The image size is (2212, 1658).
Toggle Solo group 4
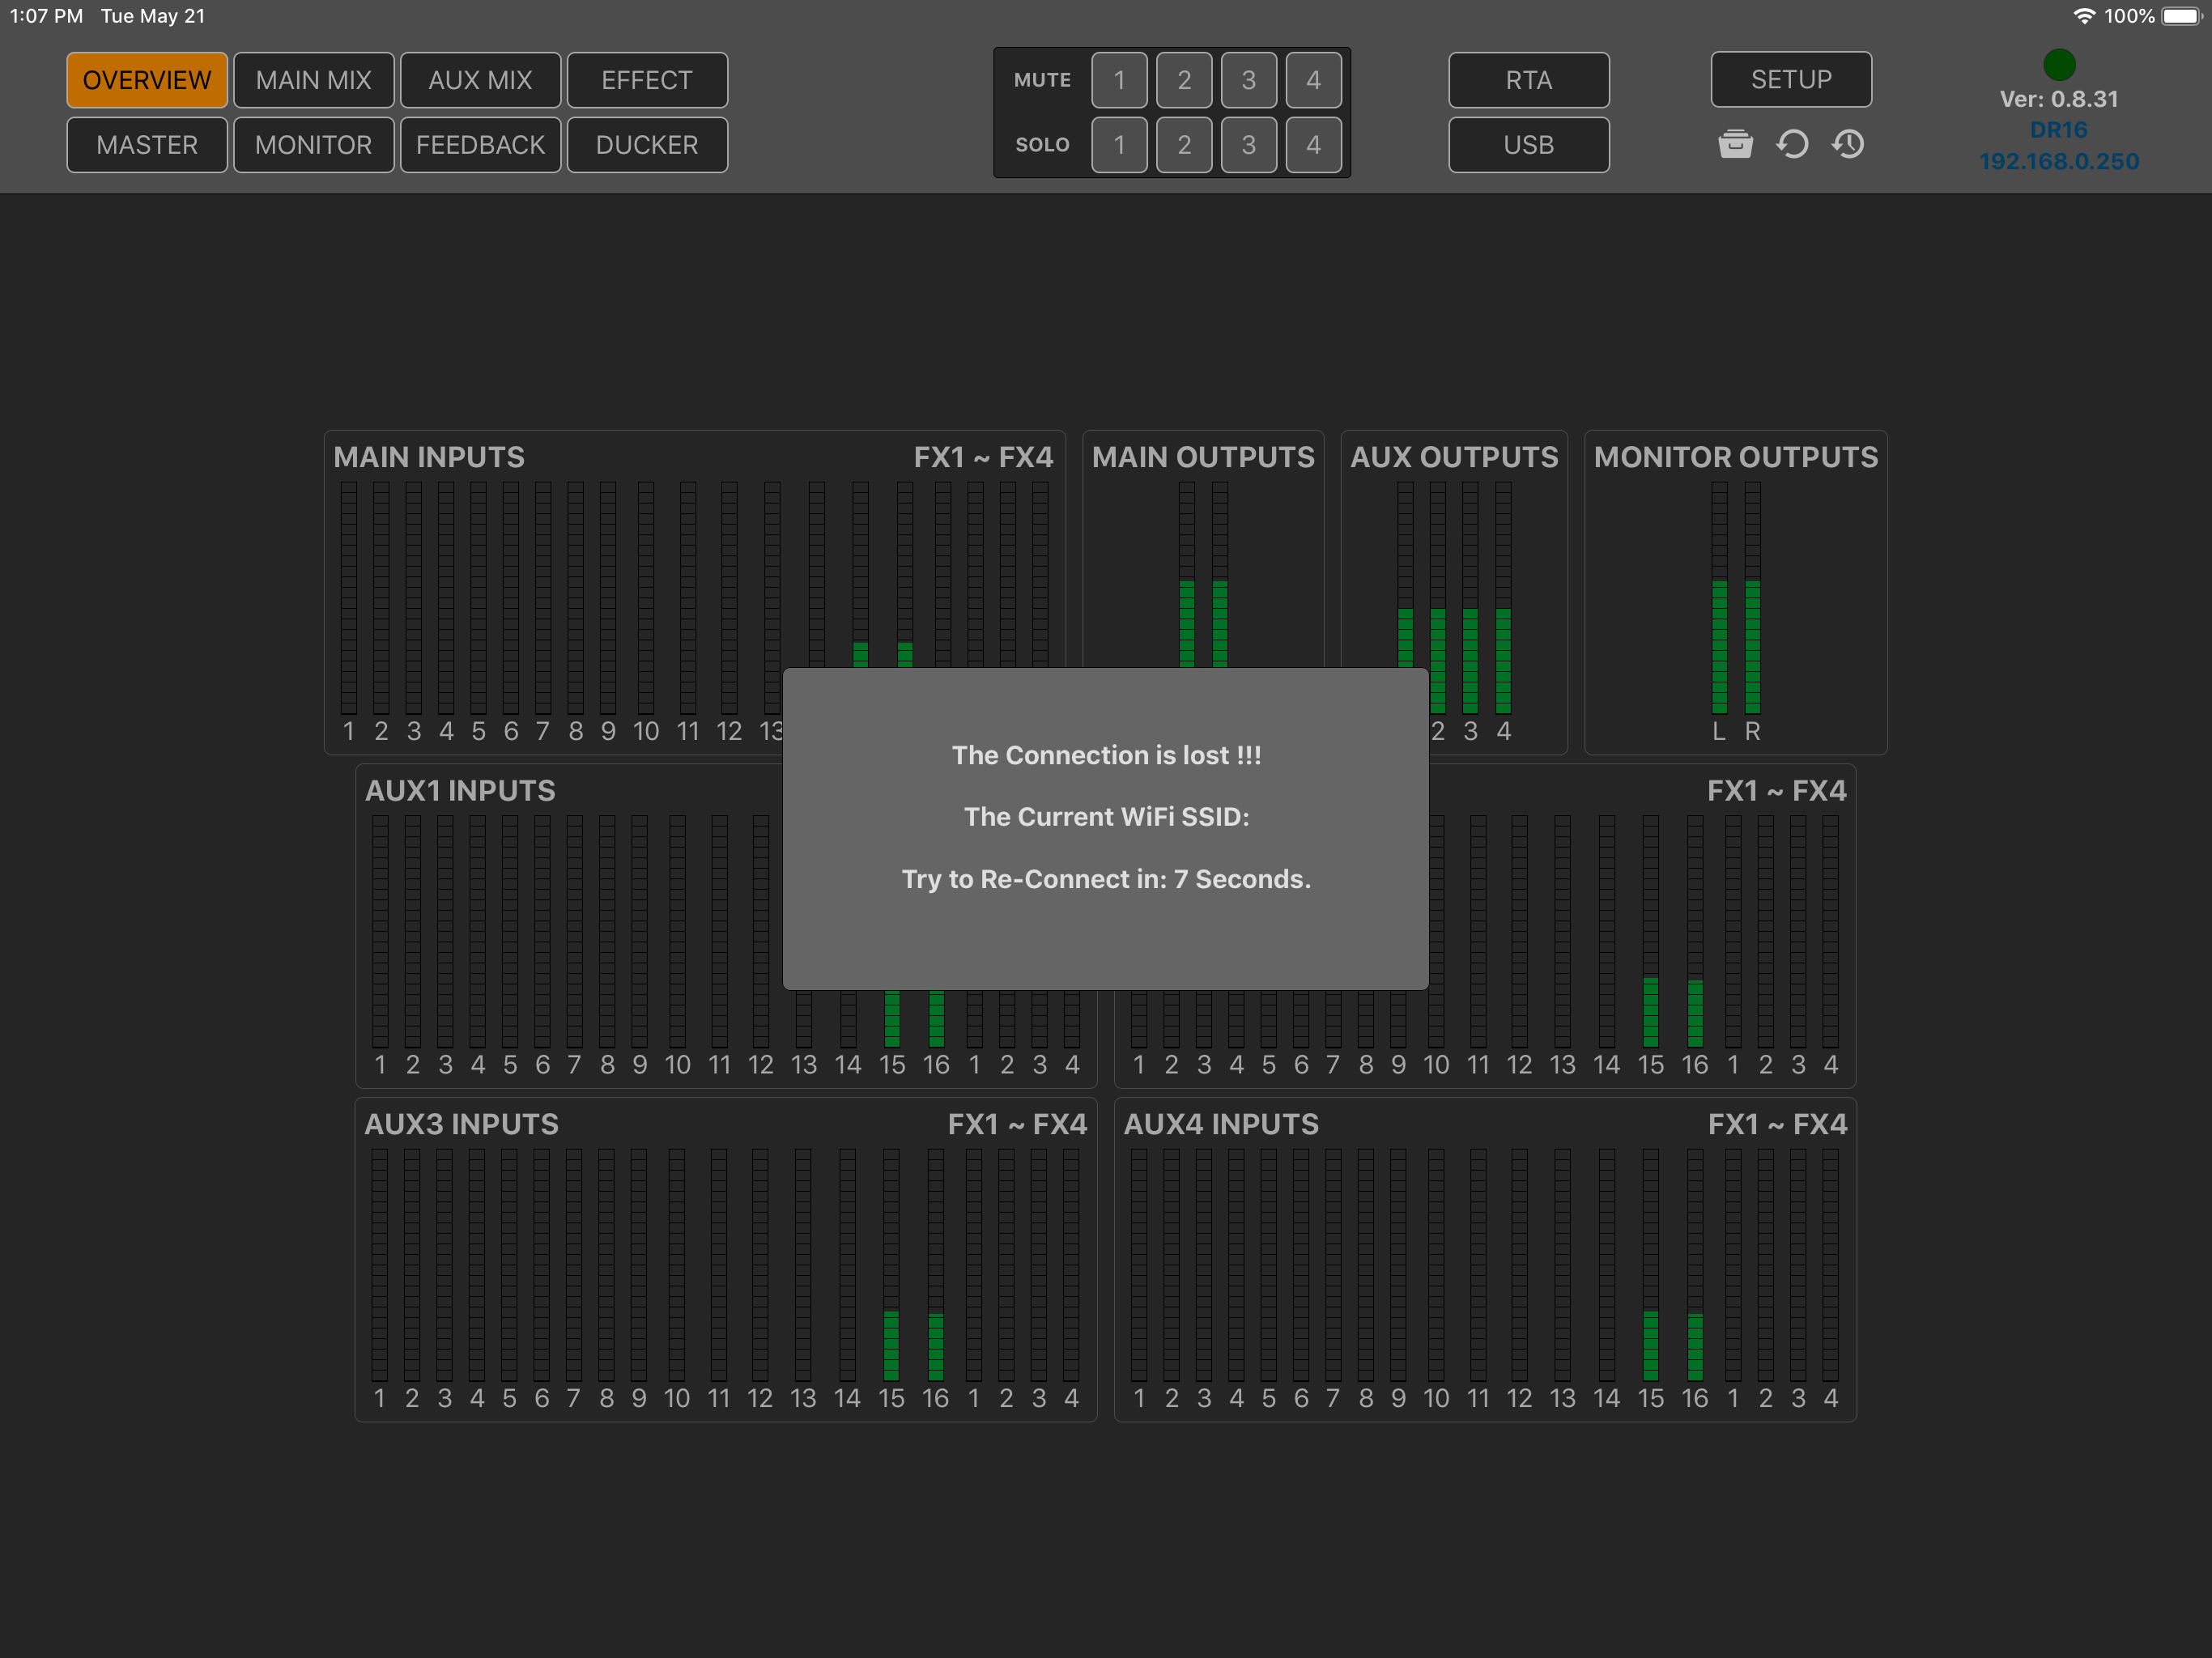click(1314, 145)
